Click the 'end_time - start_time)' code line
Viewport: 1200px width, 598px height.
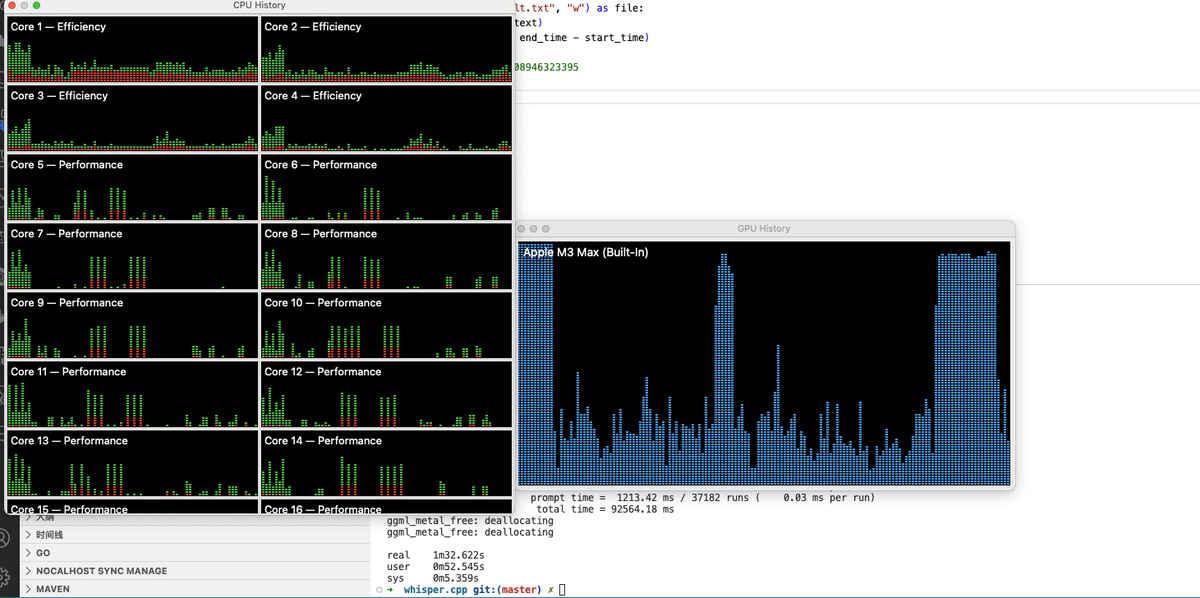pyautogui.click(x=583, y=38)
